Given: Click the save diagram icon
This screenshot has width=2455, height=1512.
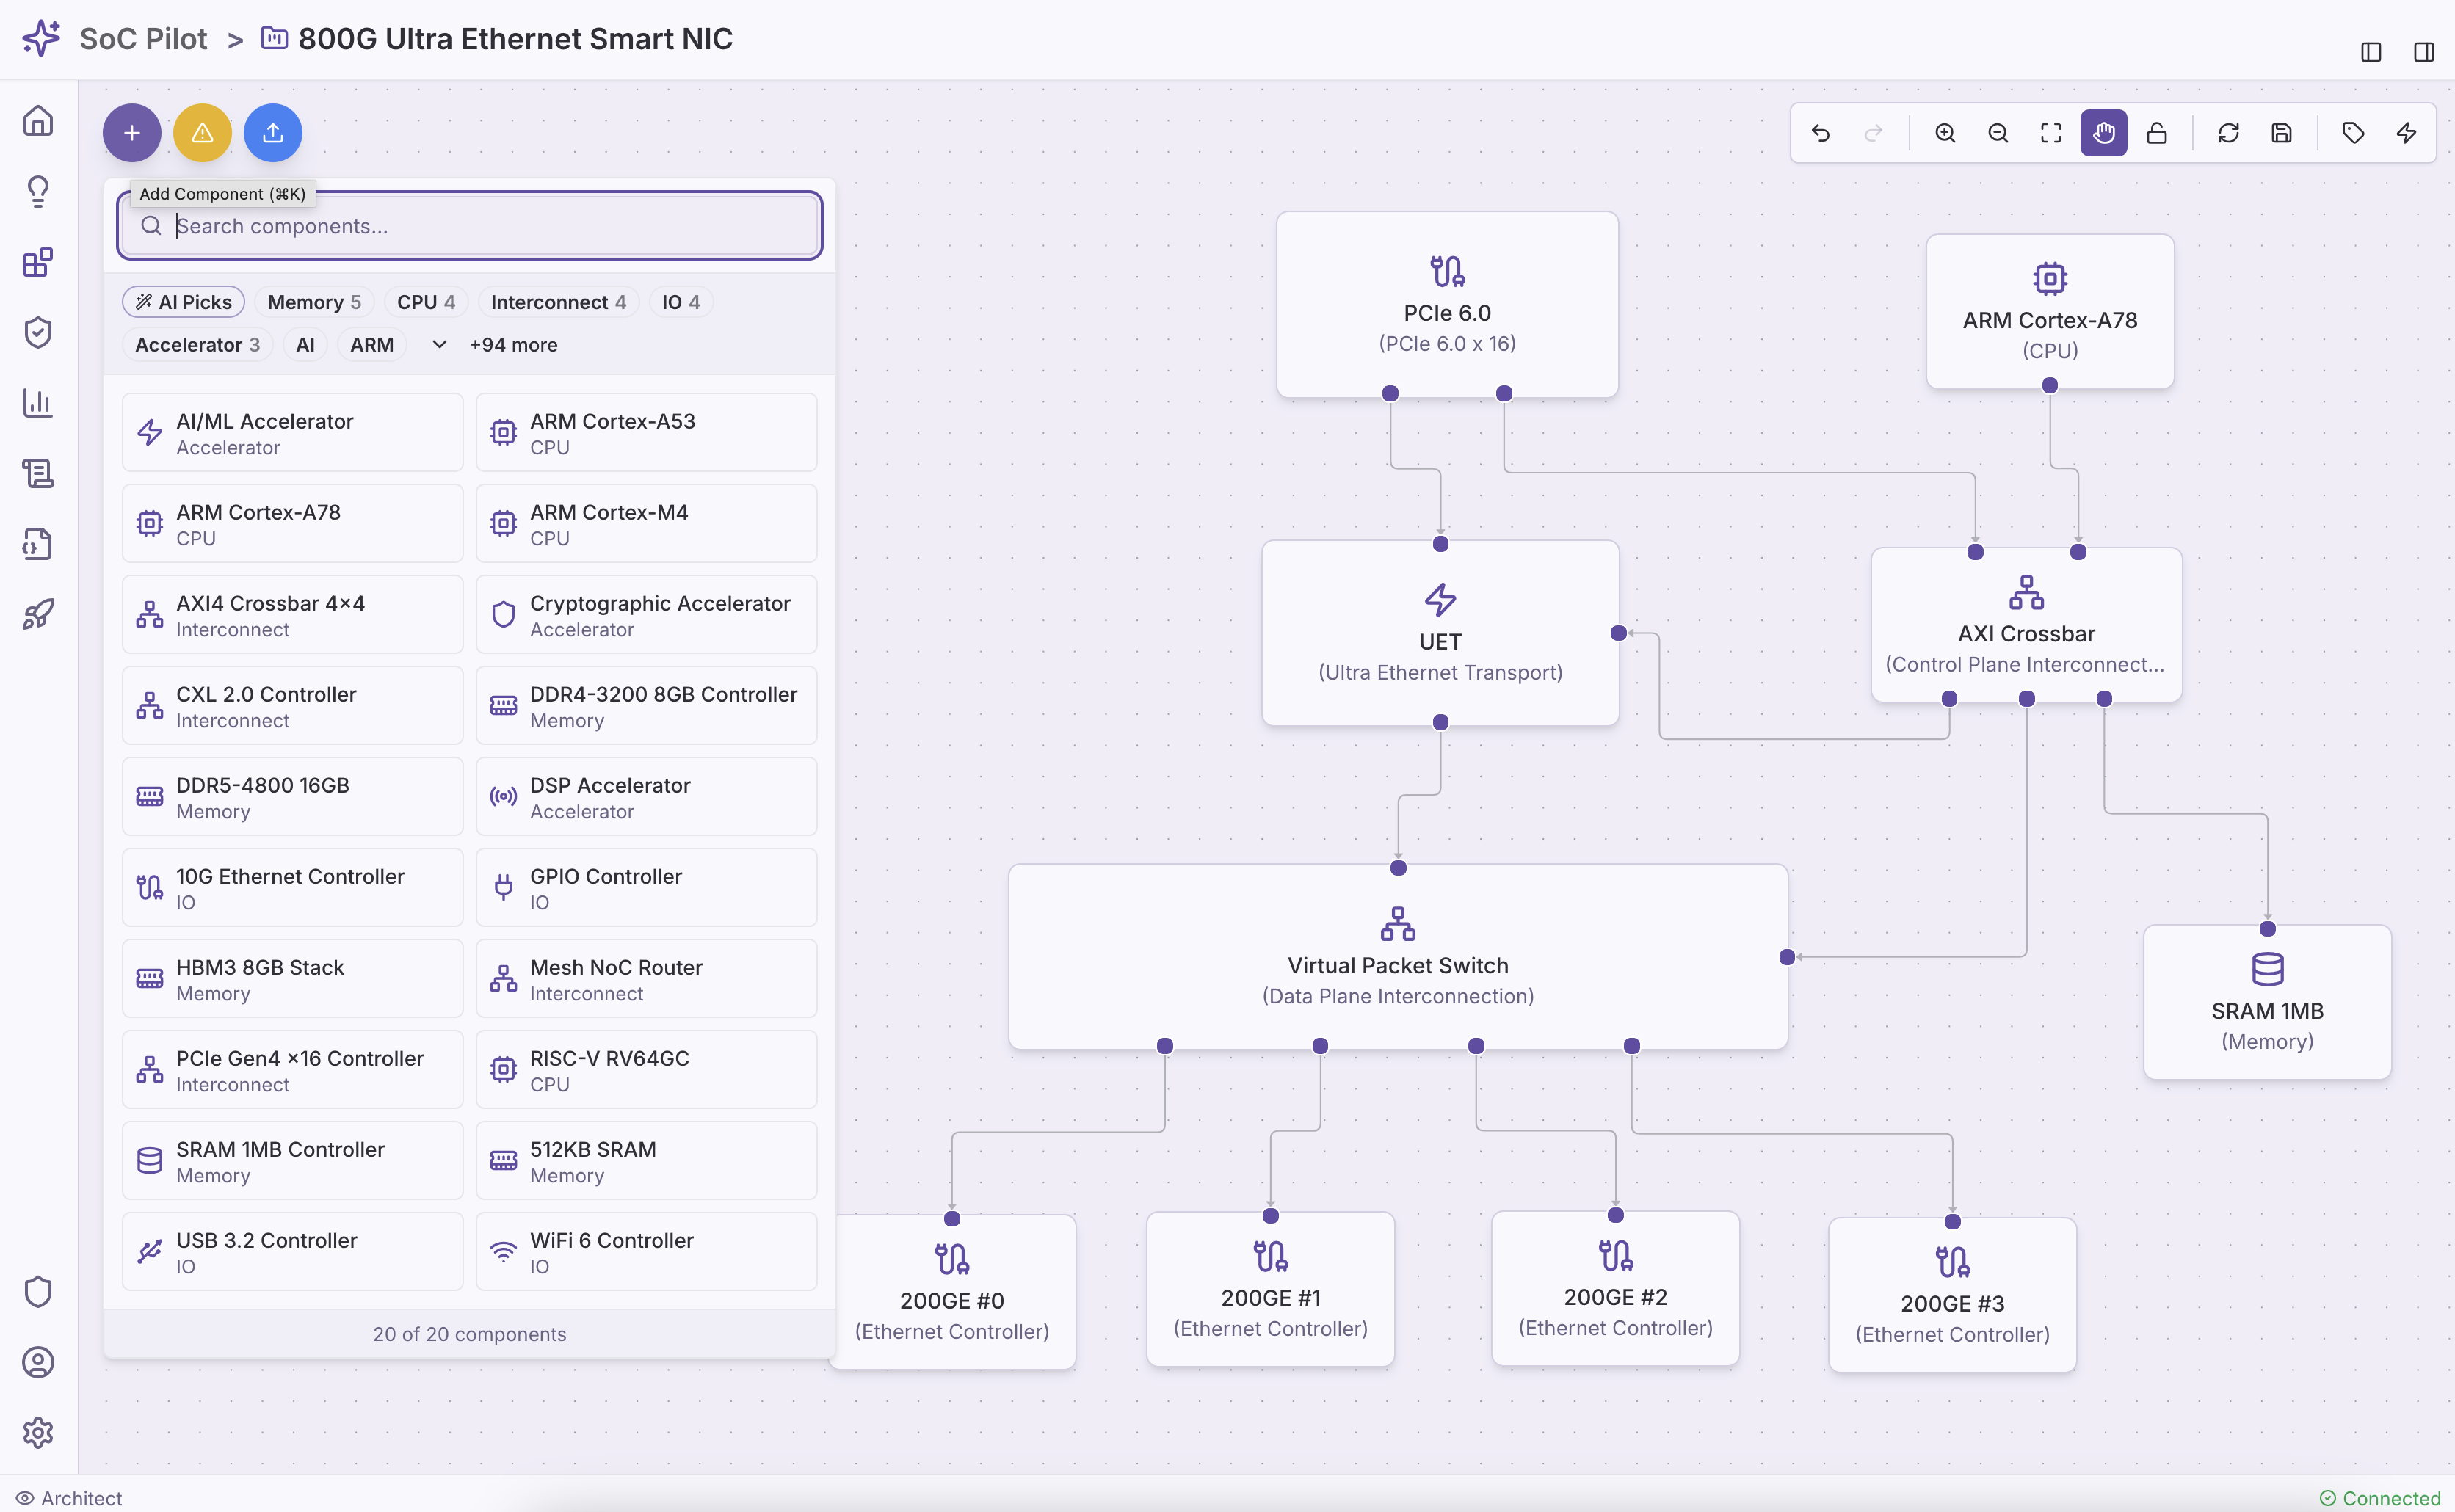Looking at the screenshot, I should (x=2281, y=133).
